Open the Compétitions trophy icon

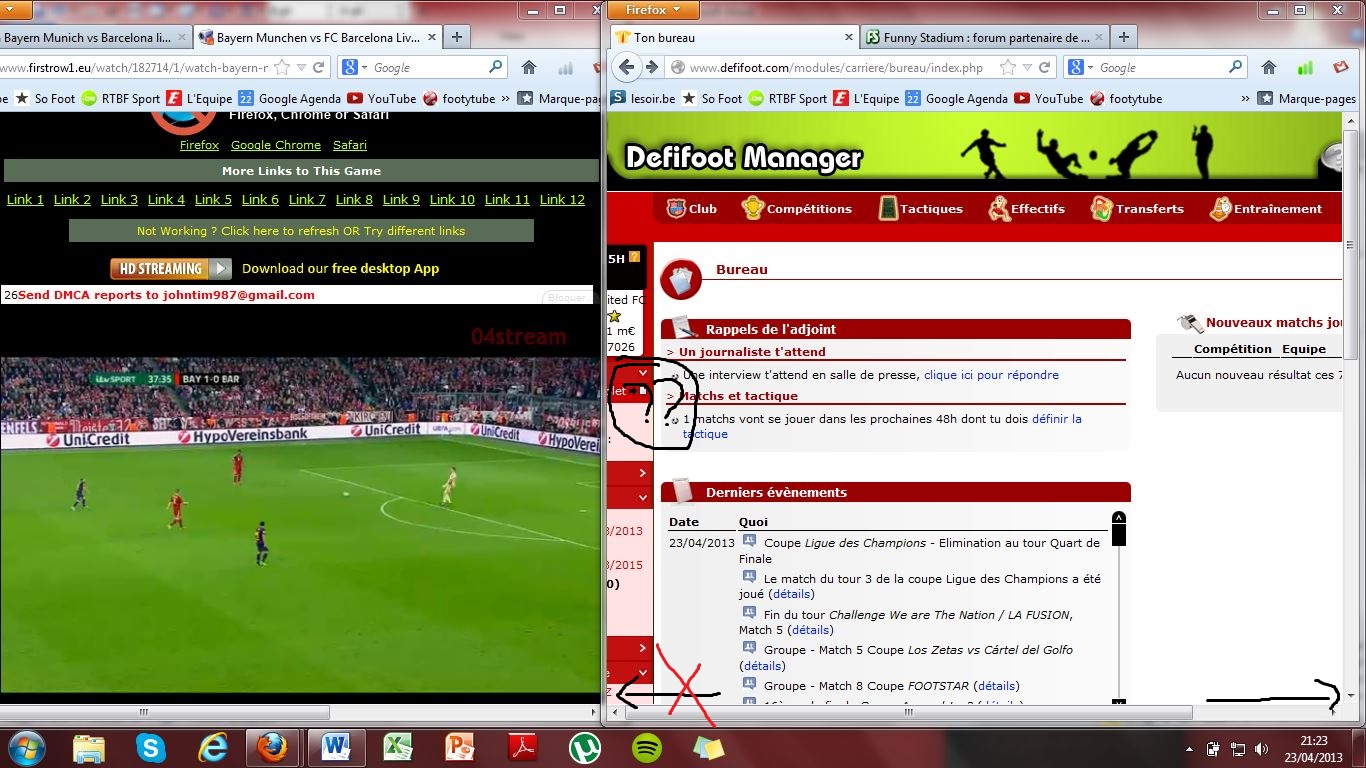pos(752,209)
